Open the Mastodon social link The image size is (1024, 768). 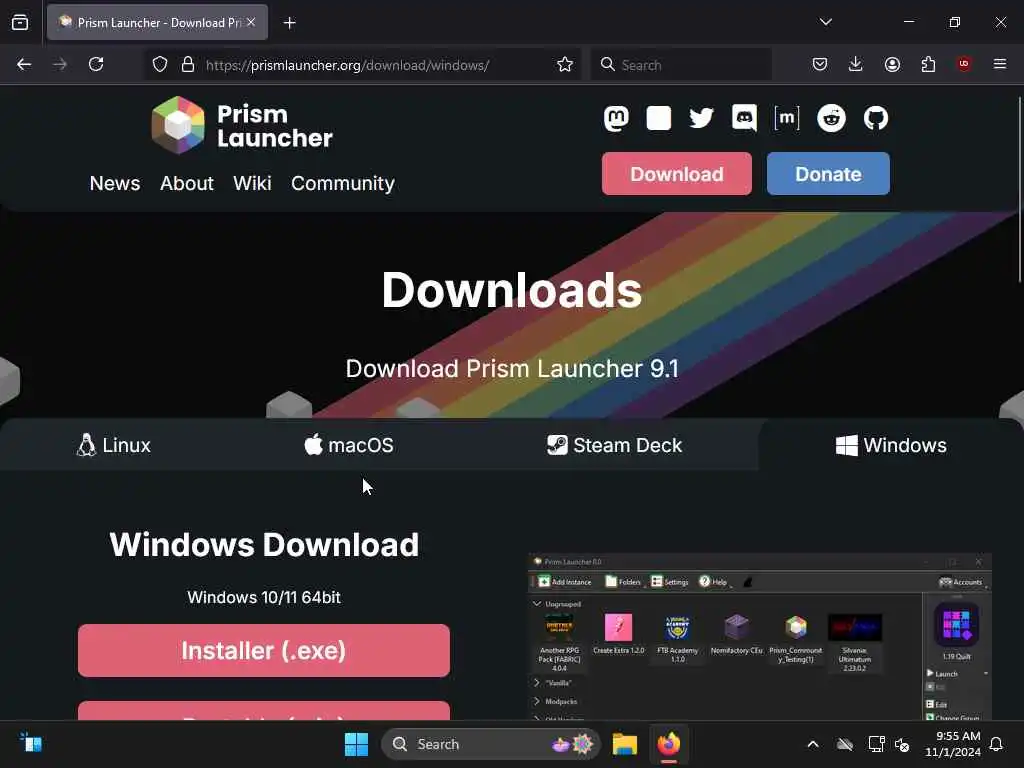pyautogui.click(x=616, y=118)
